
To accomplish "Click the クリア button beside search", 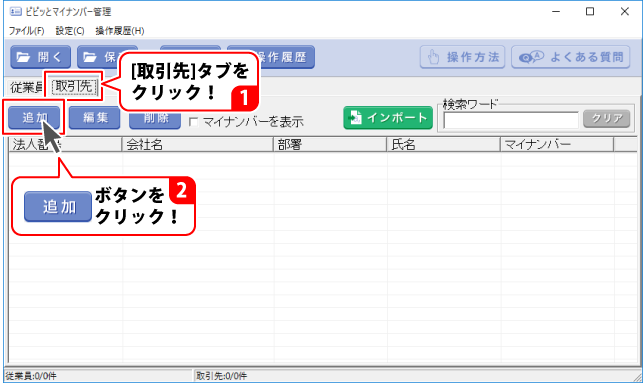I will click(x=607, y=119).
